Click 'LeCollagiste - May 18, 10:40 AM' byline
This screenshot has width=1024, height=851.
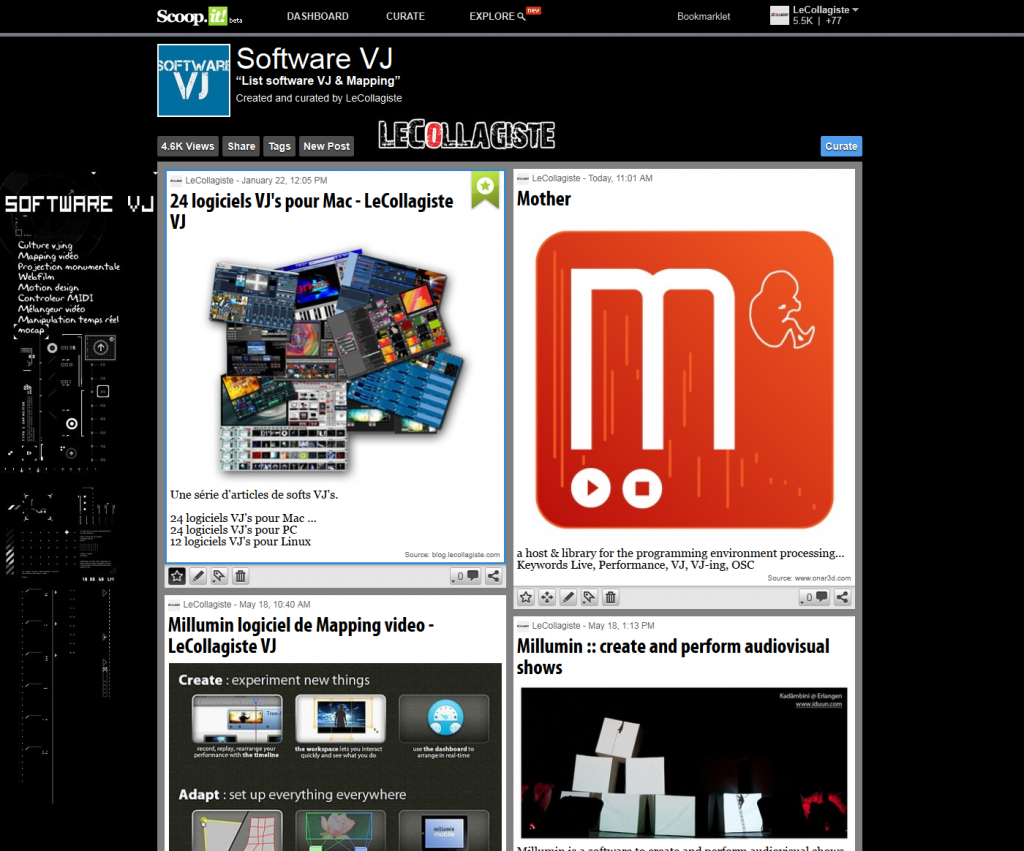click(x=246, y=605)
